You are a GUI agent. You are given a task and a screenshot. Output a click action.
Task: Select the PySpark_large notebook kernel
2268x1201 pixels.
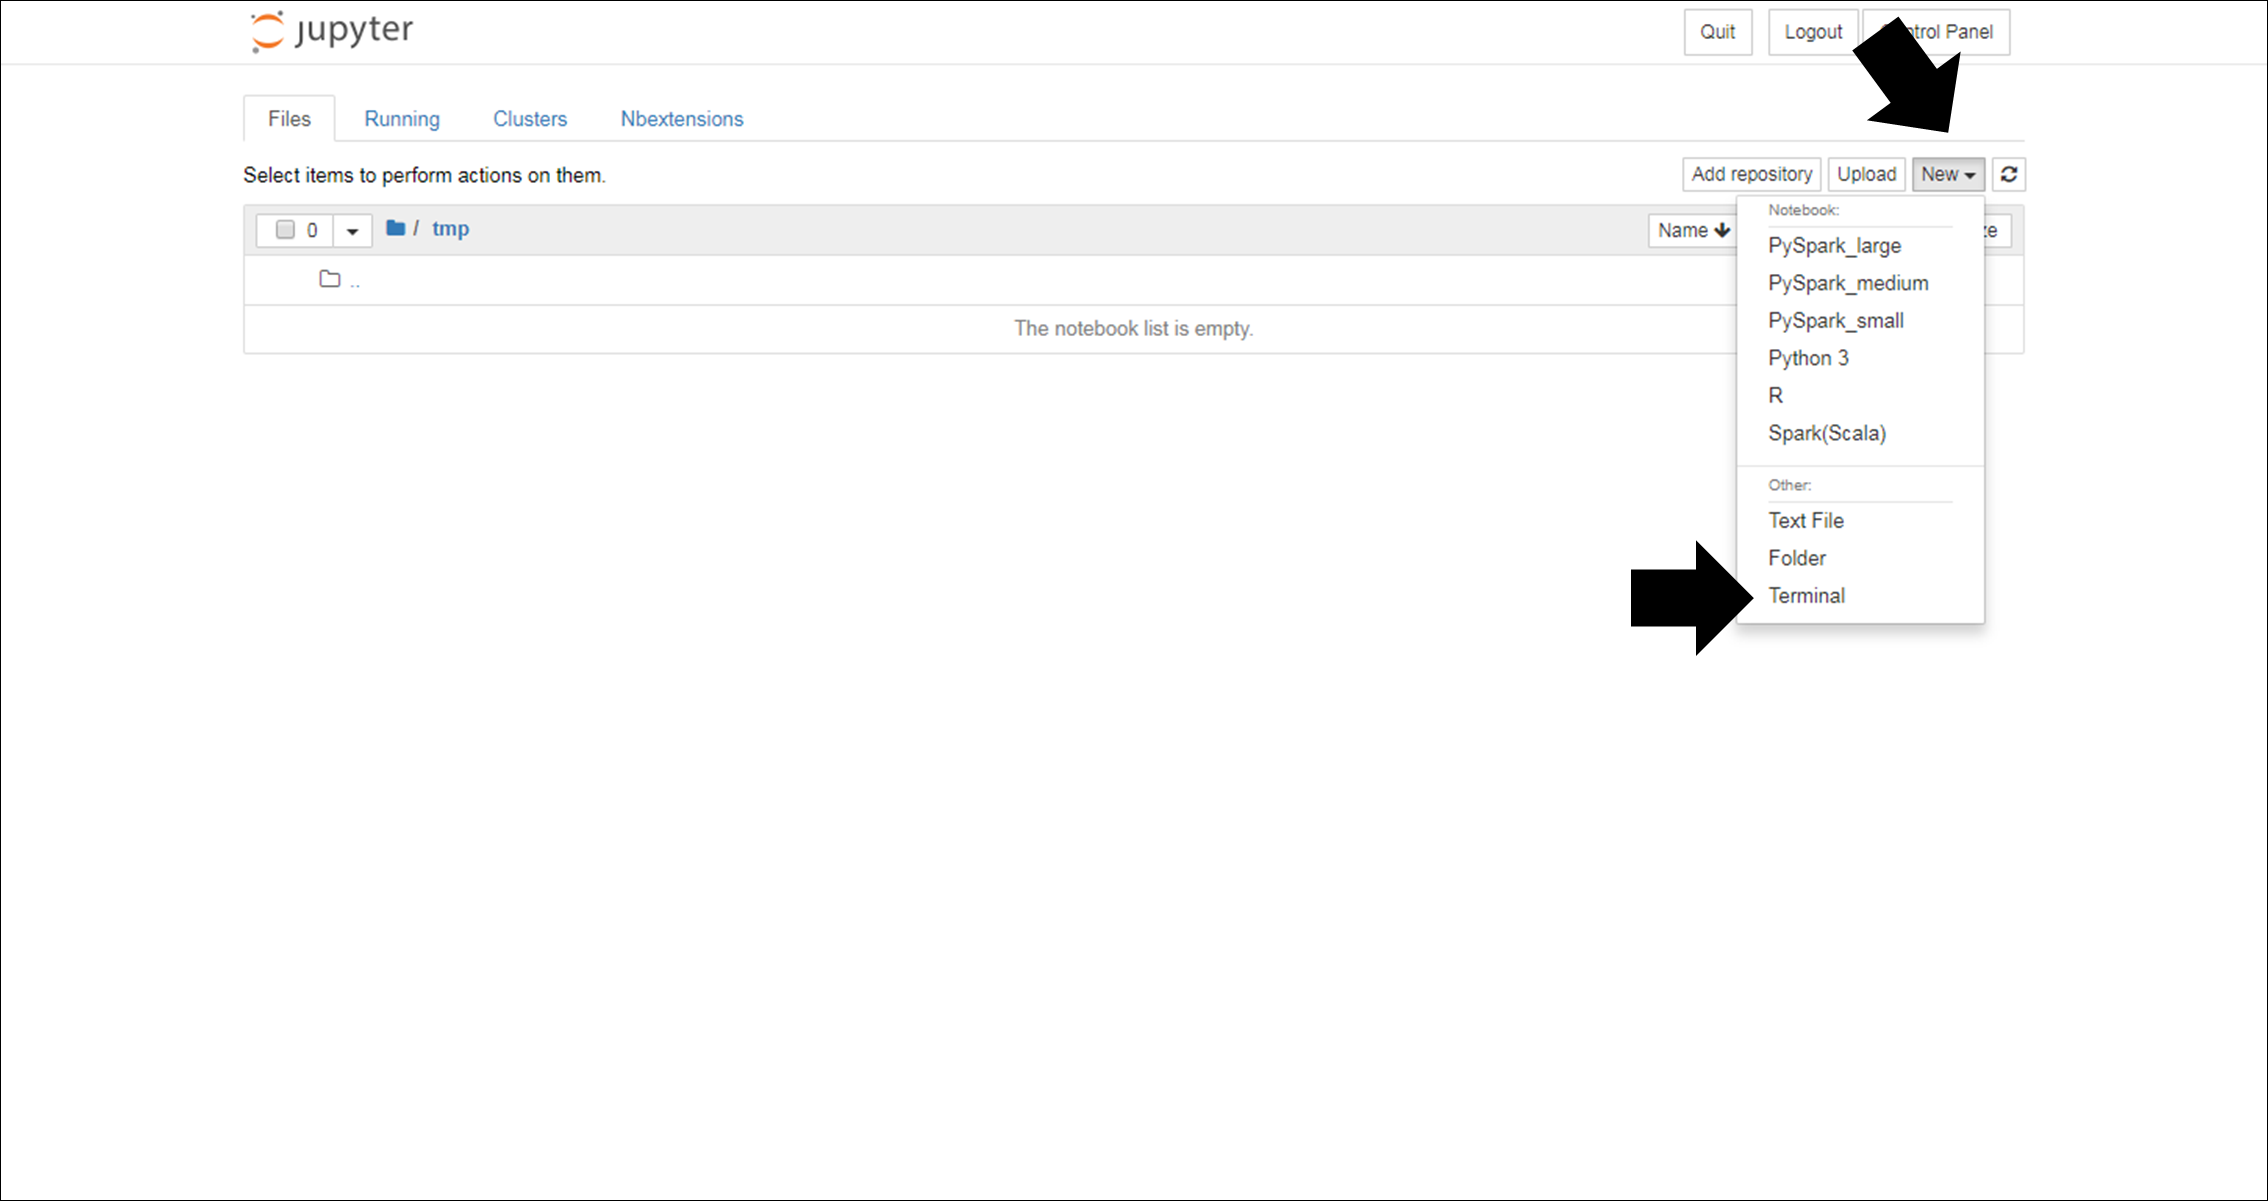tap(1834, 246)
